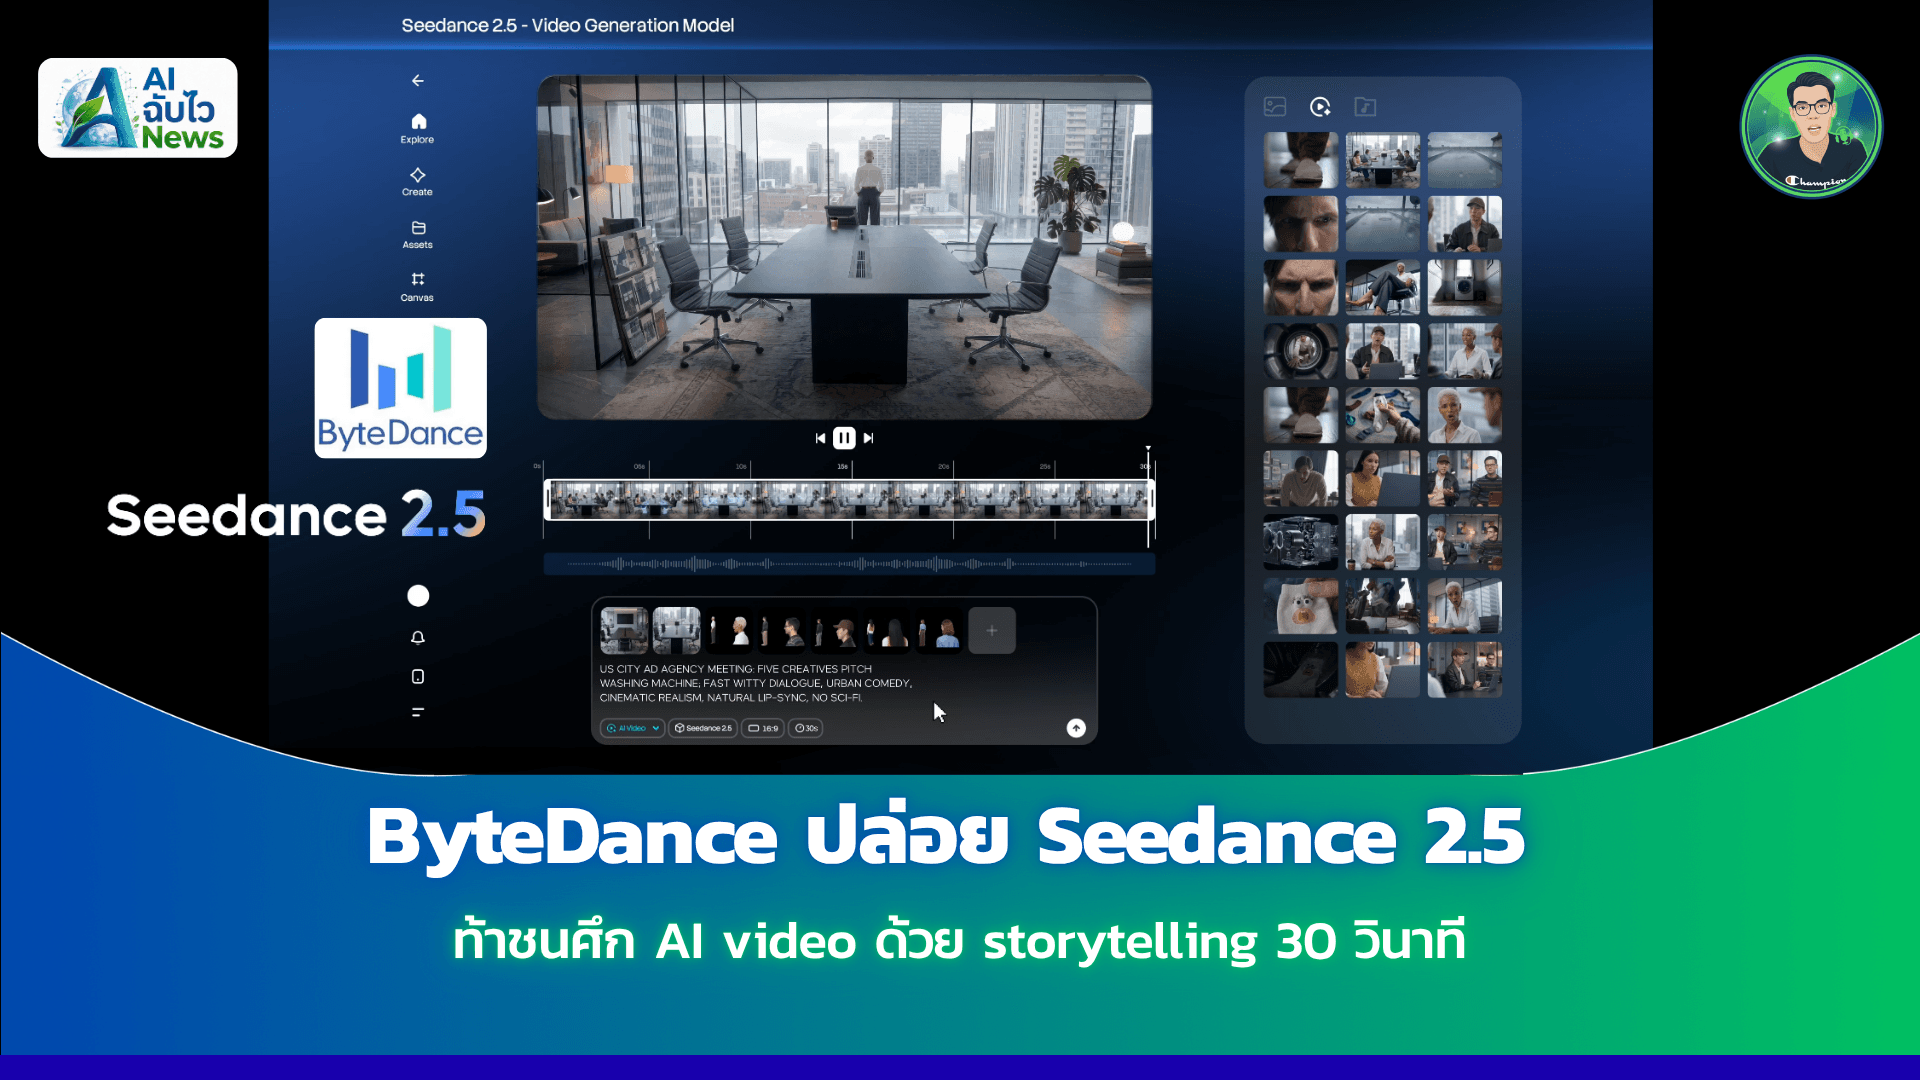Select the meeting room with TV reference image
The height and width of the screenshot is (1080, 1920).
[624, 630]
